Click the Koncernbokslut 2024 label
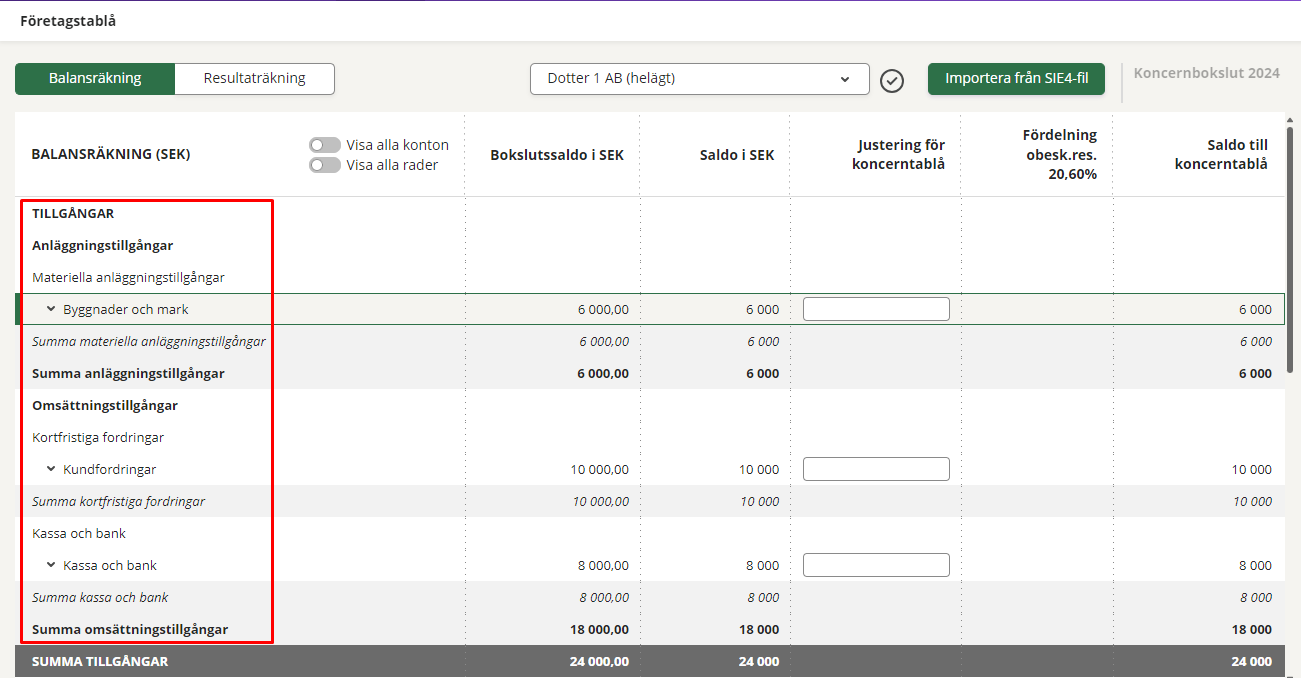1301x678 pixels. pyautogui.click(x=1206, y=73)
